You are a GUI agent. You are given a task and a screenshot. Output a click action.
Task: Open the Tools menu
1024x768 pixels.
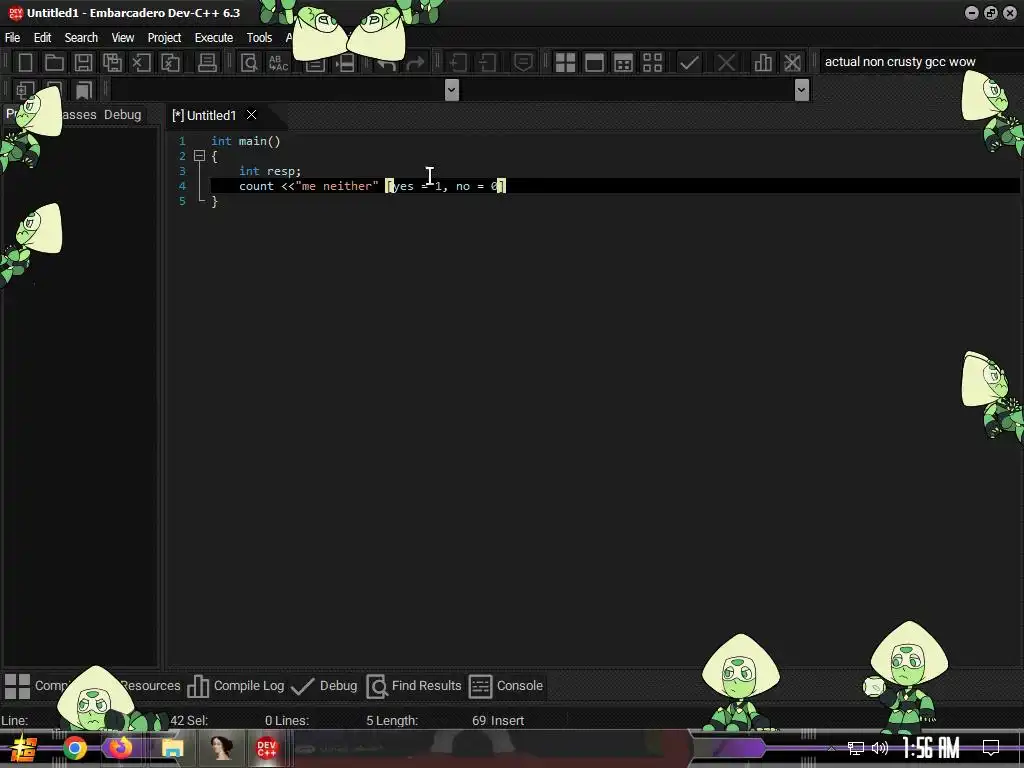(x=259, y=37)
